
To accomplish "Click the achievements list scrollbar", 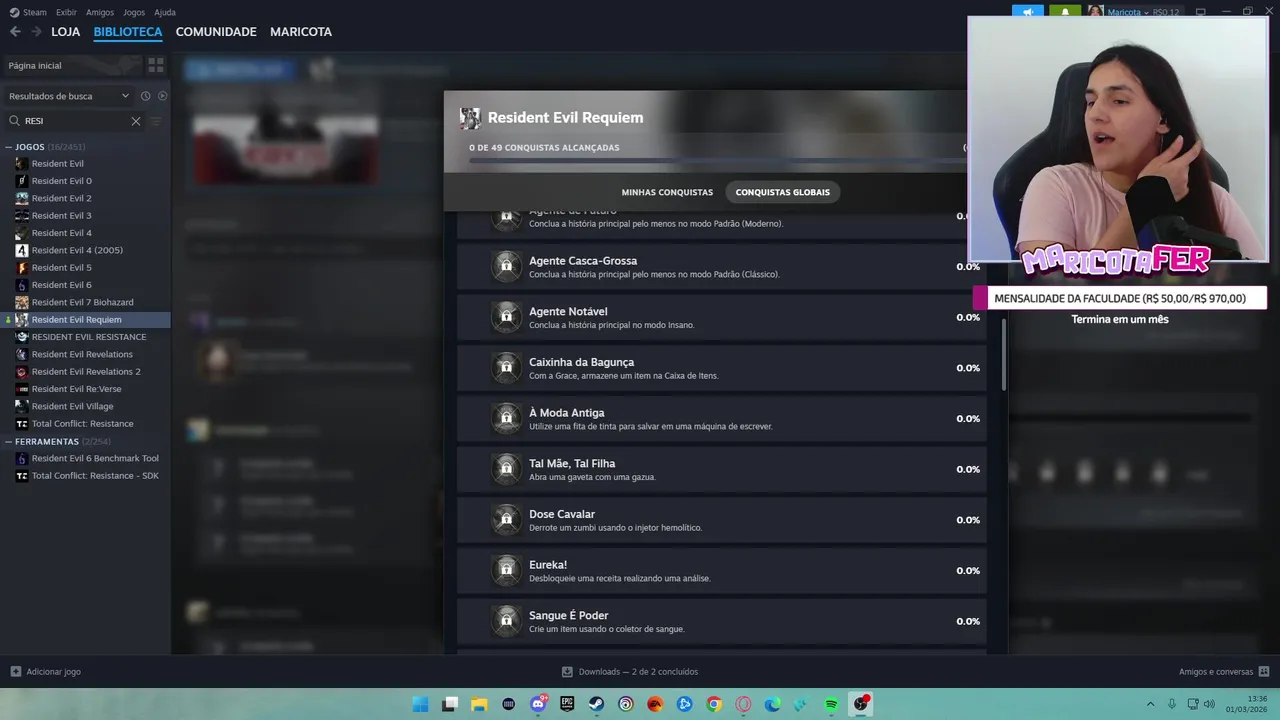I will [x=1004, y=353].
